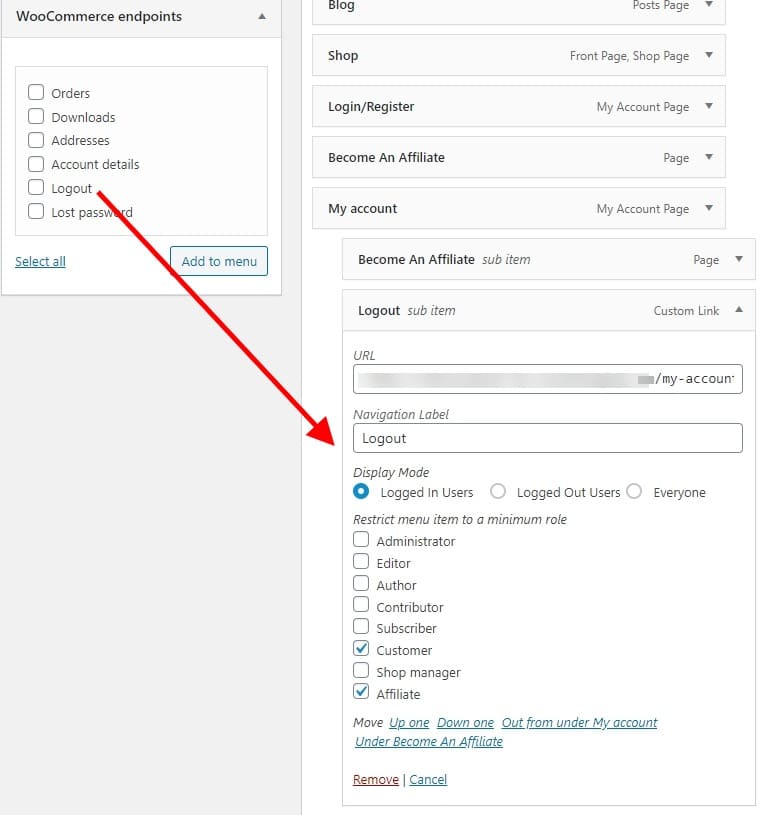The width and height of the screenshot is (767, 815).
Task: Expand the top-level Become An Affiliate item
Action: pyautogui.click(x=709, y=157)
